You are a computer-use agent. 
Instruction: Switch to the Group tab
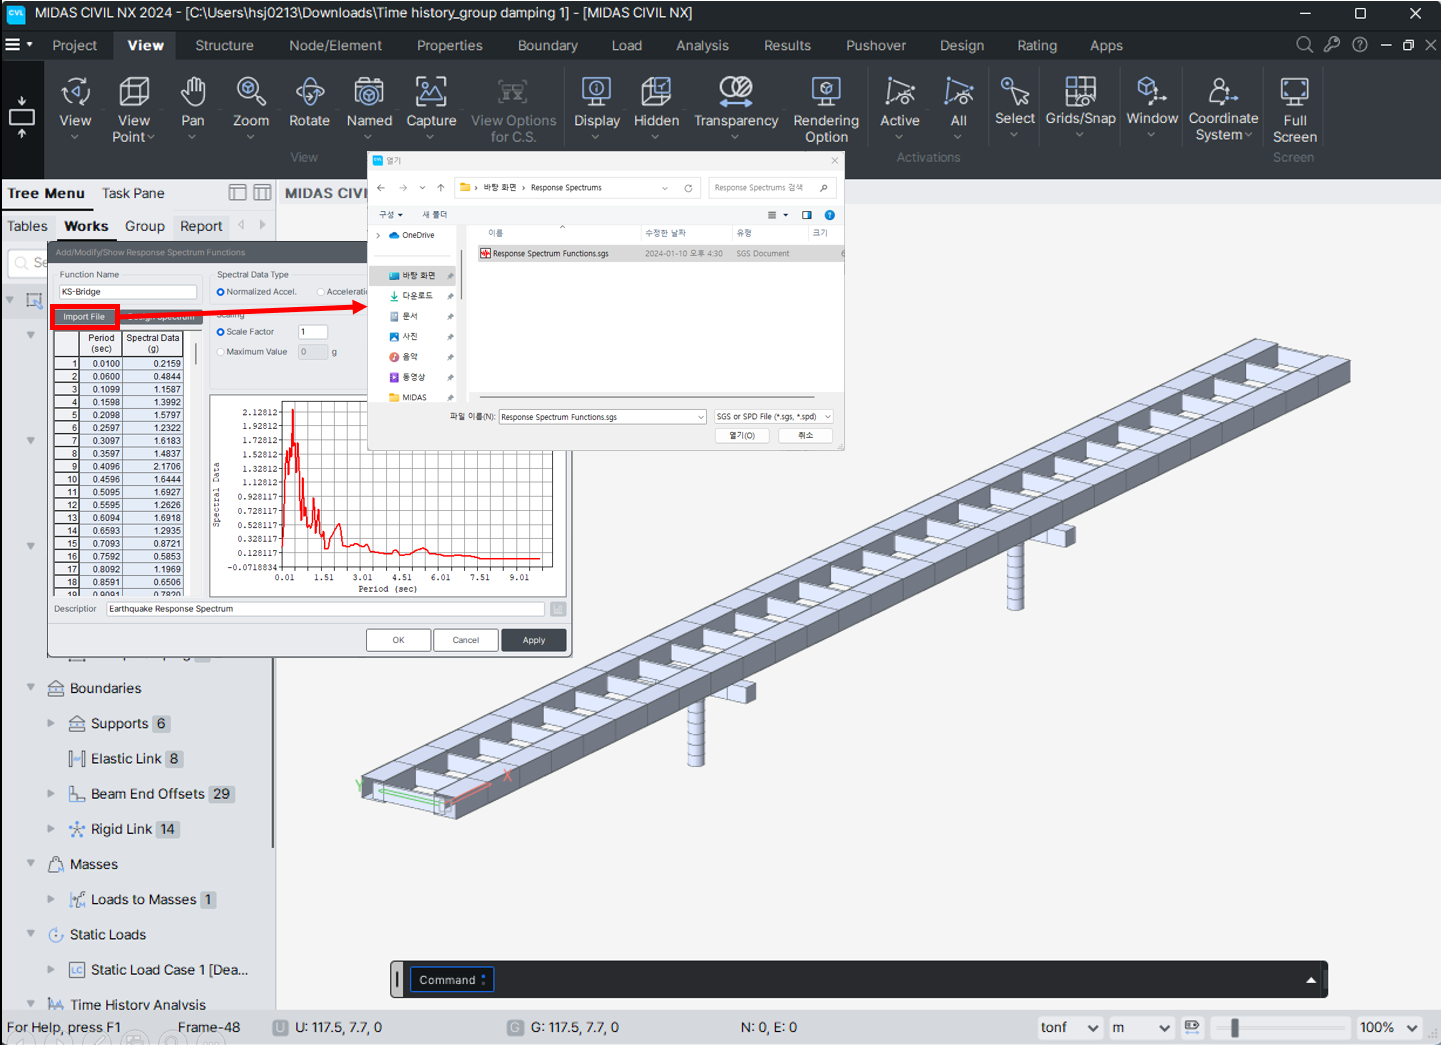pyautogui.click(x=144, y=226)
